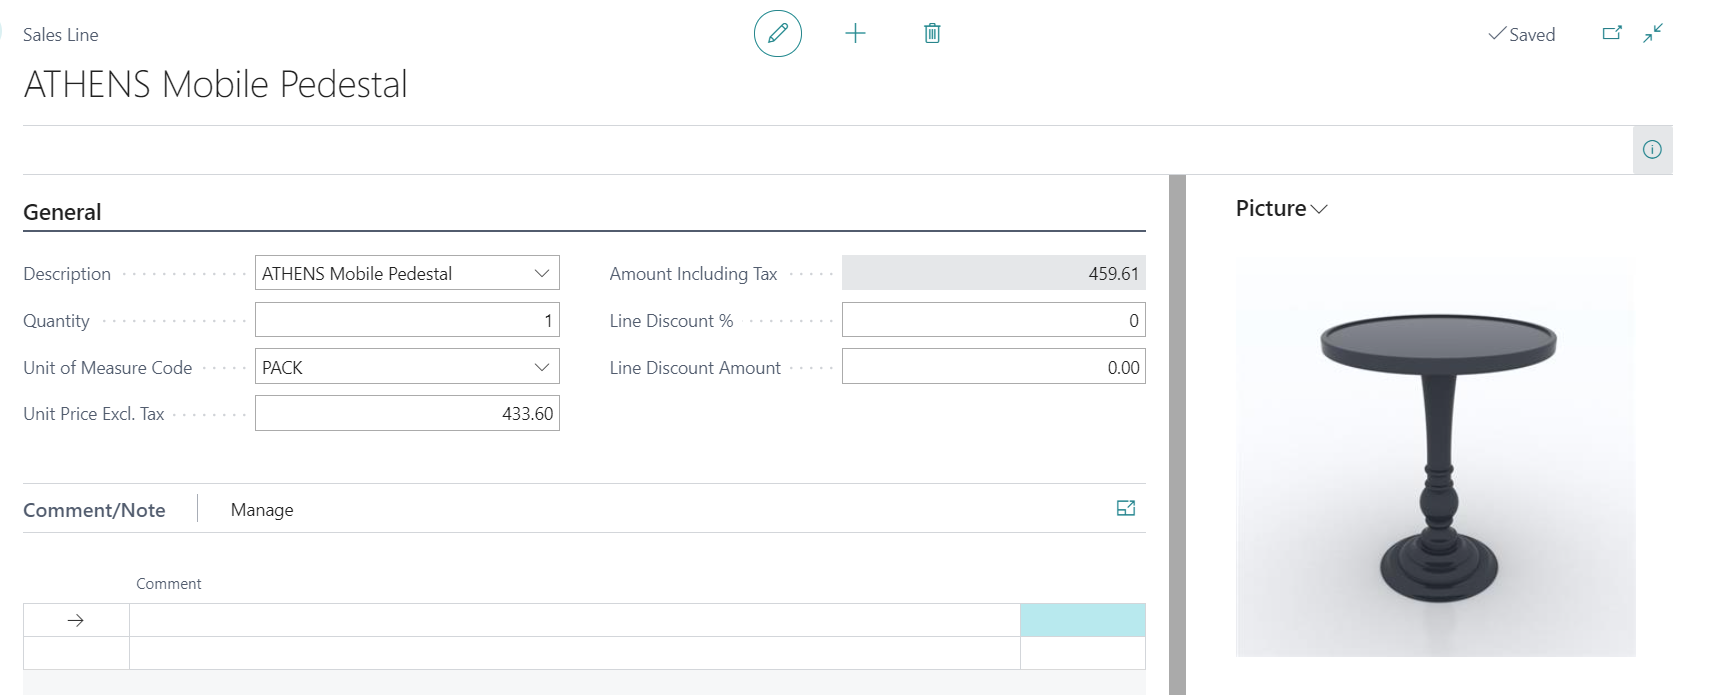Click the Line Discount % field
The width and height of the screenshot is (1720, 695).
click(x=993, y=320)
